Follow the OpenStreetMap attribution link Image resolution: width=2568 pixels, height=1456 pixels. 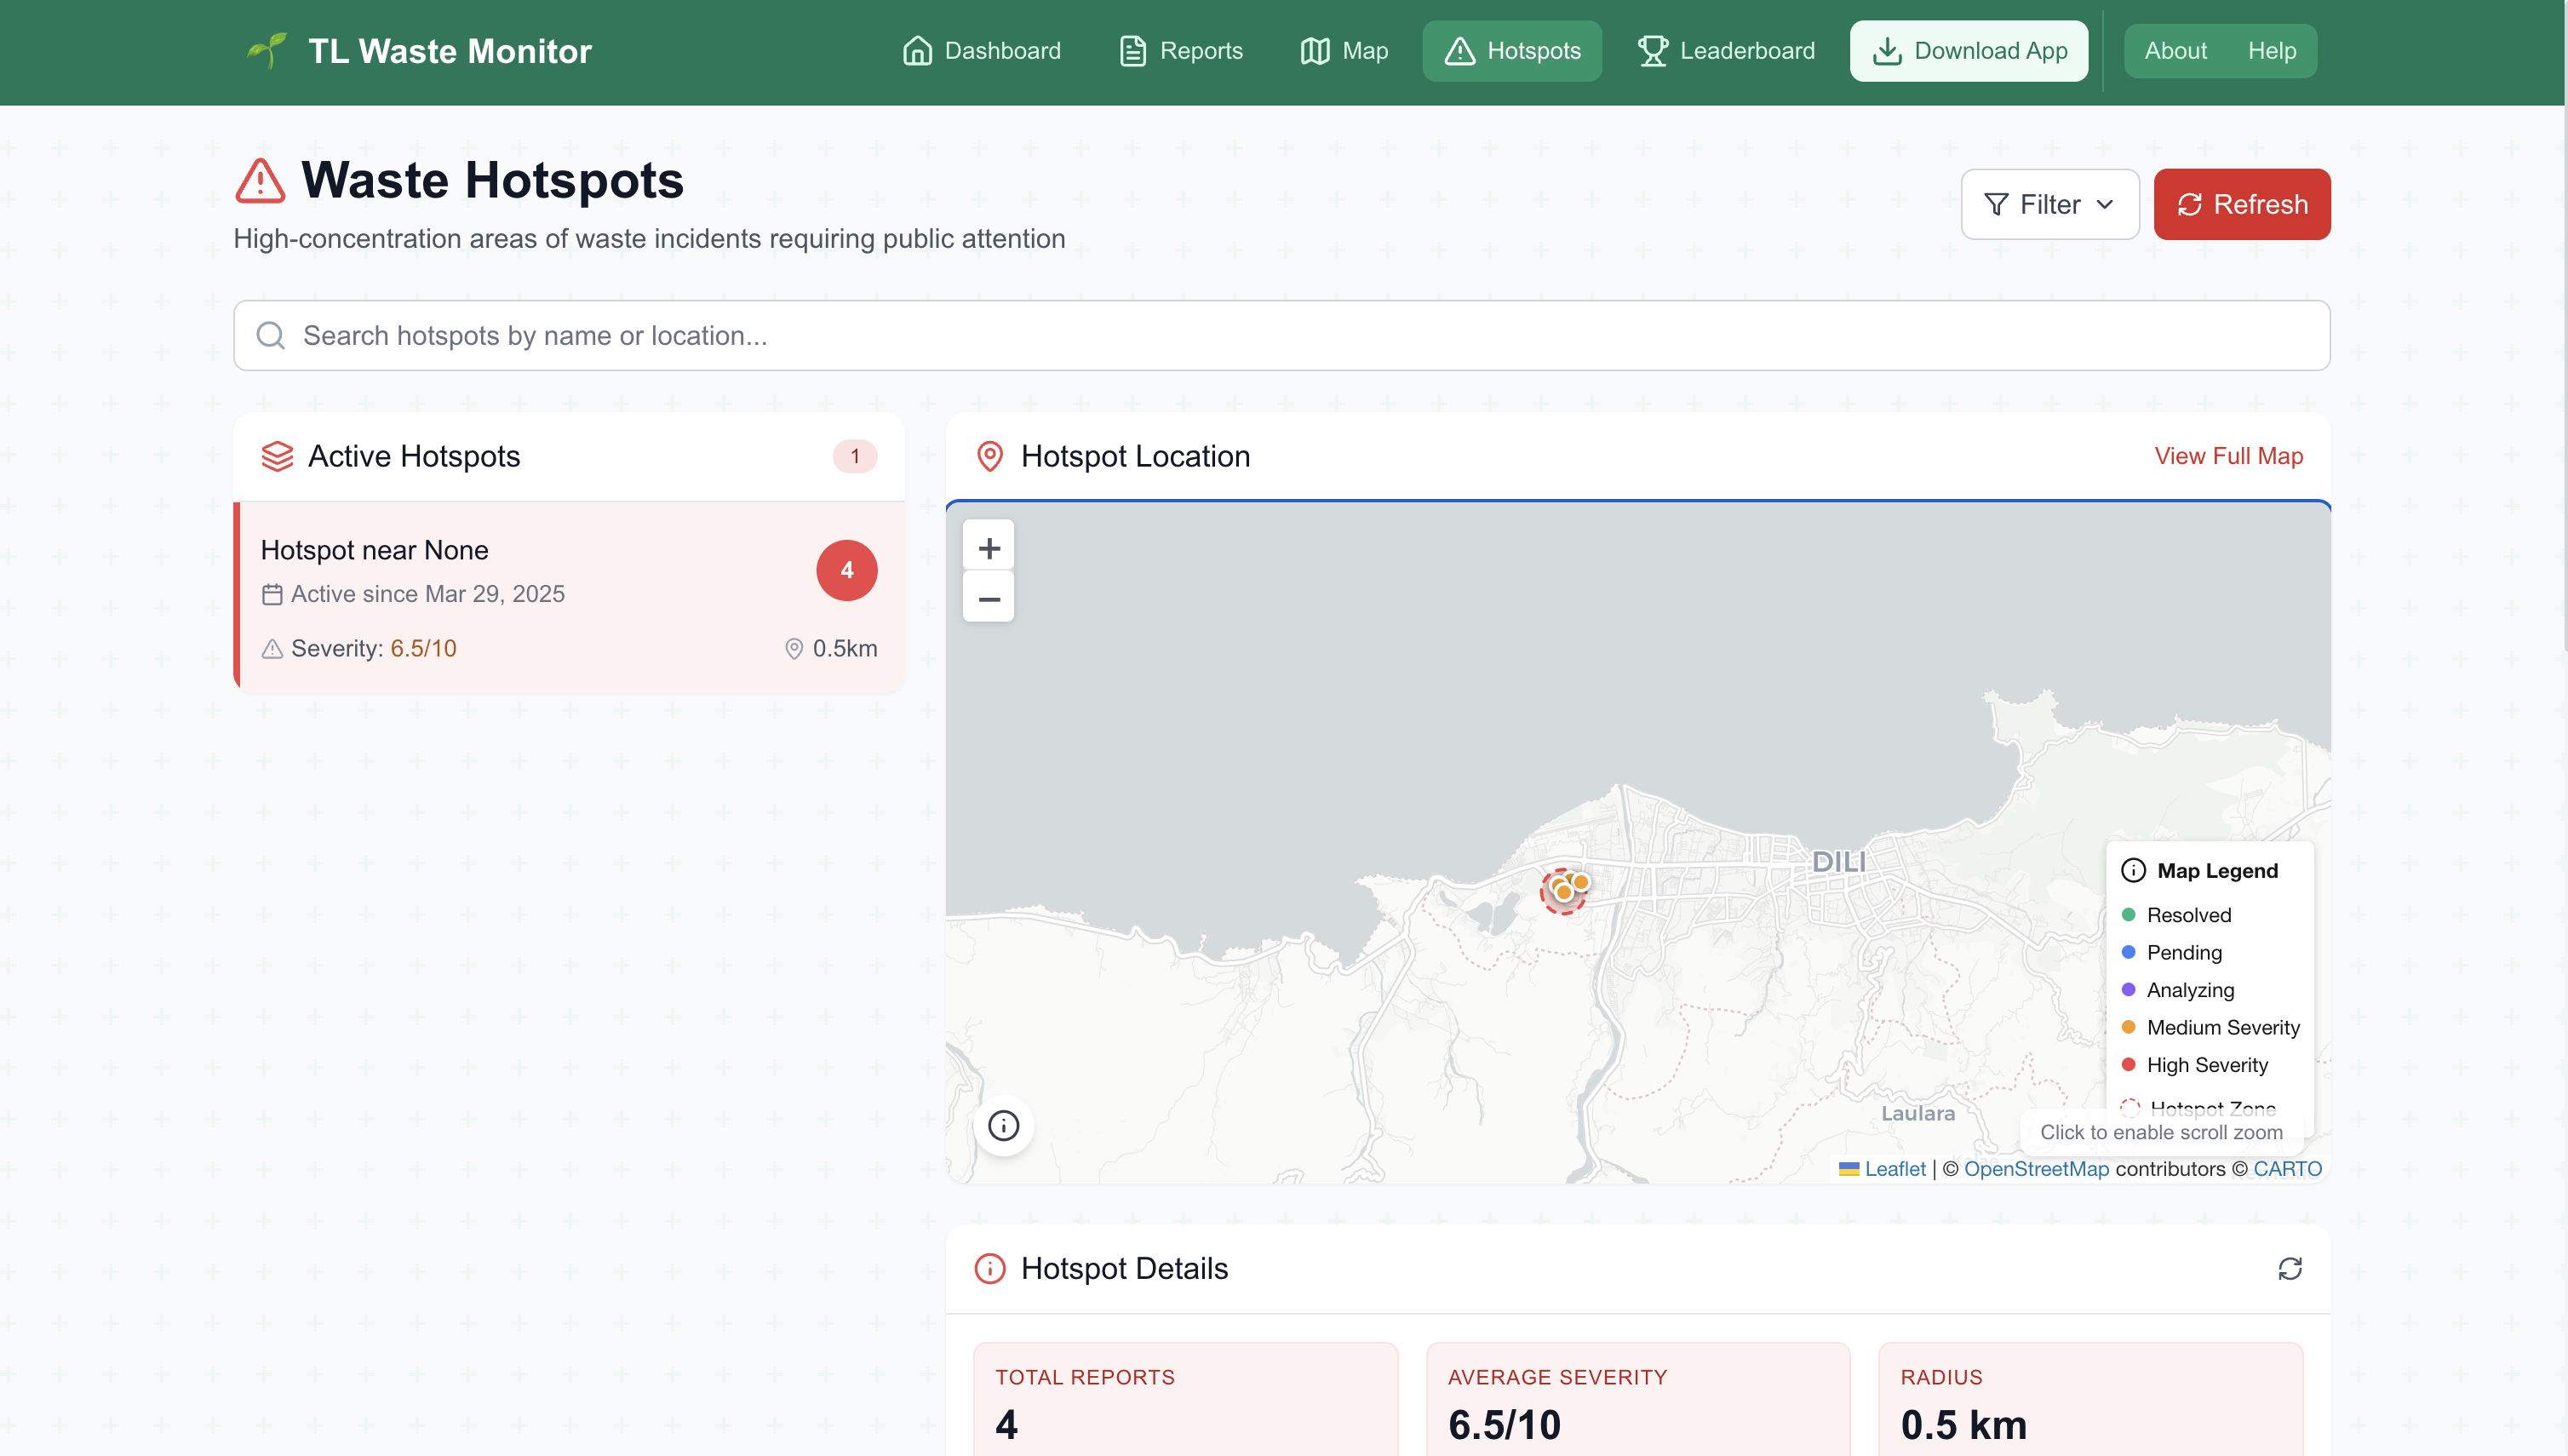pos(2036,1168)
